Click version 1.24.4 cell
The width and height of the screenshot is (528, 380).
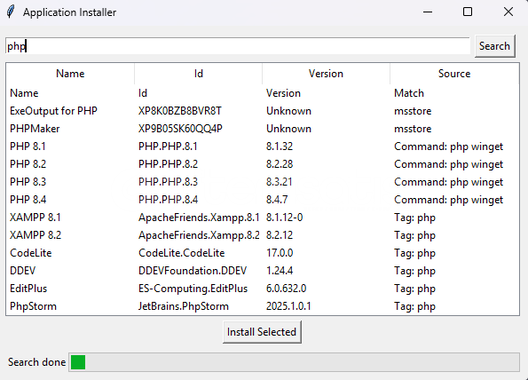279,271
